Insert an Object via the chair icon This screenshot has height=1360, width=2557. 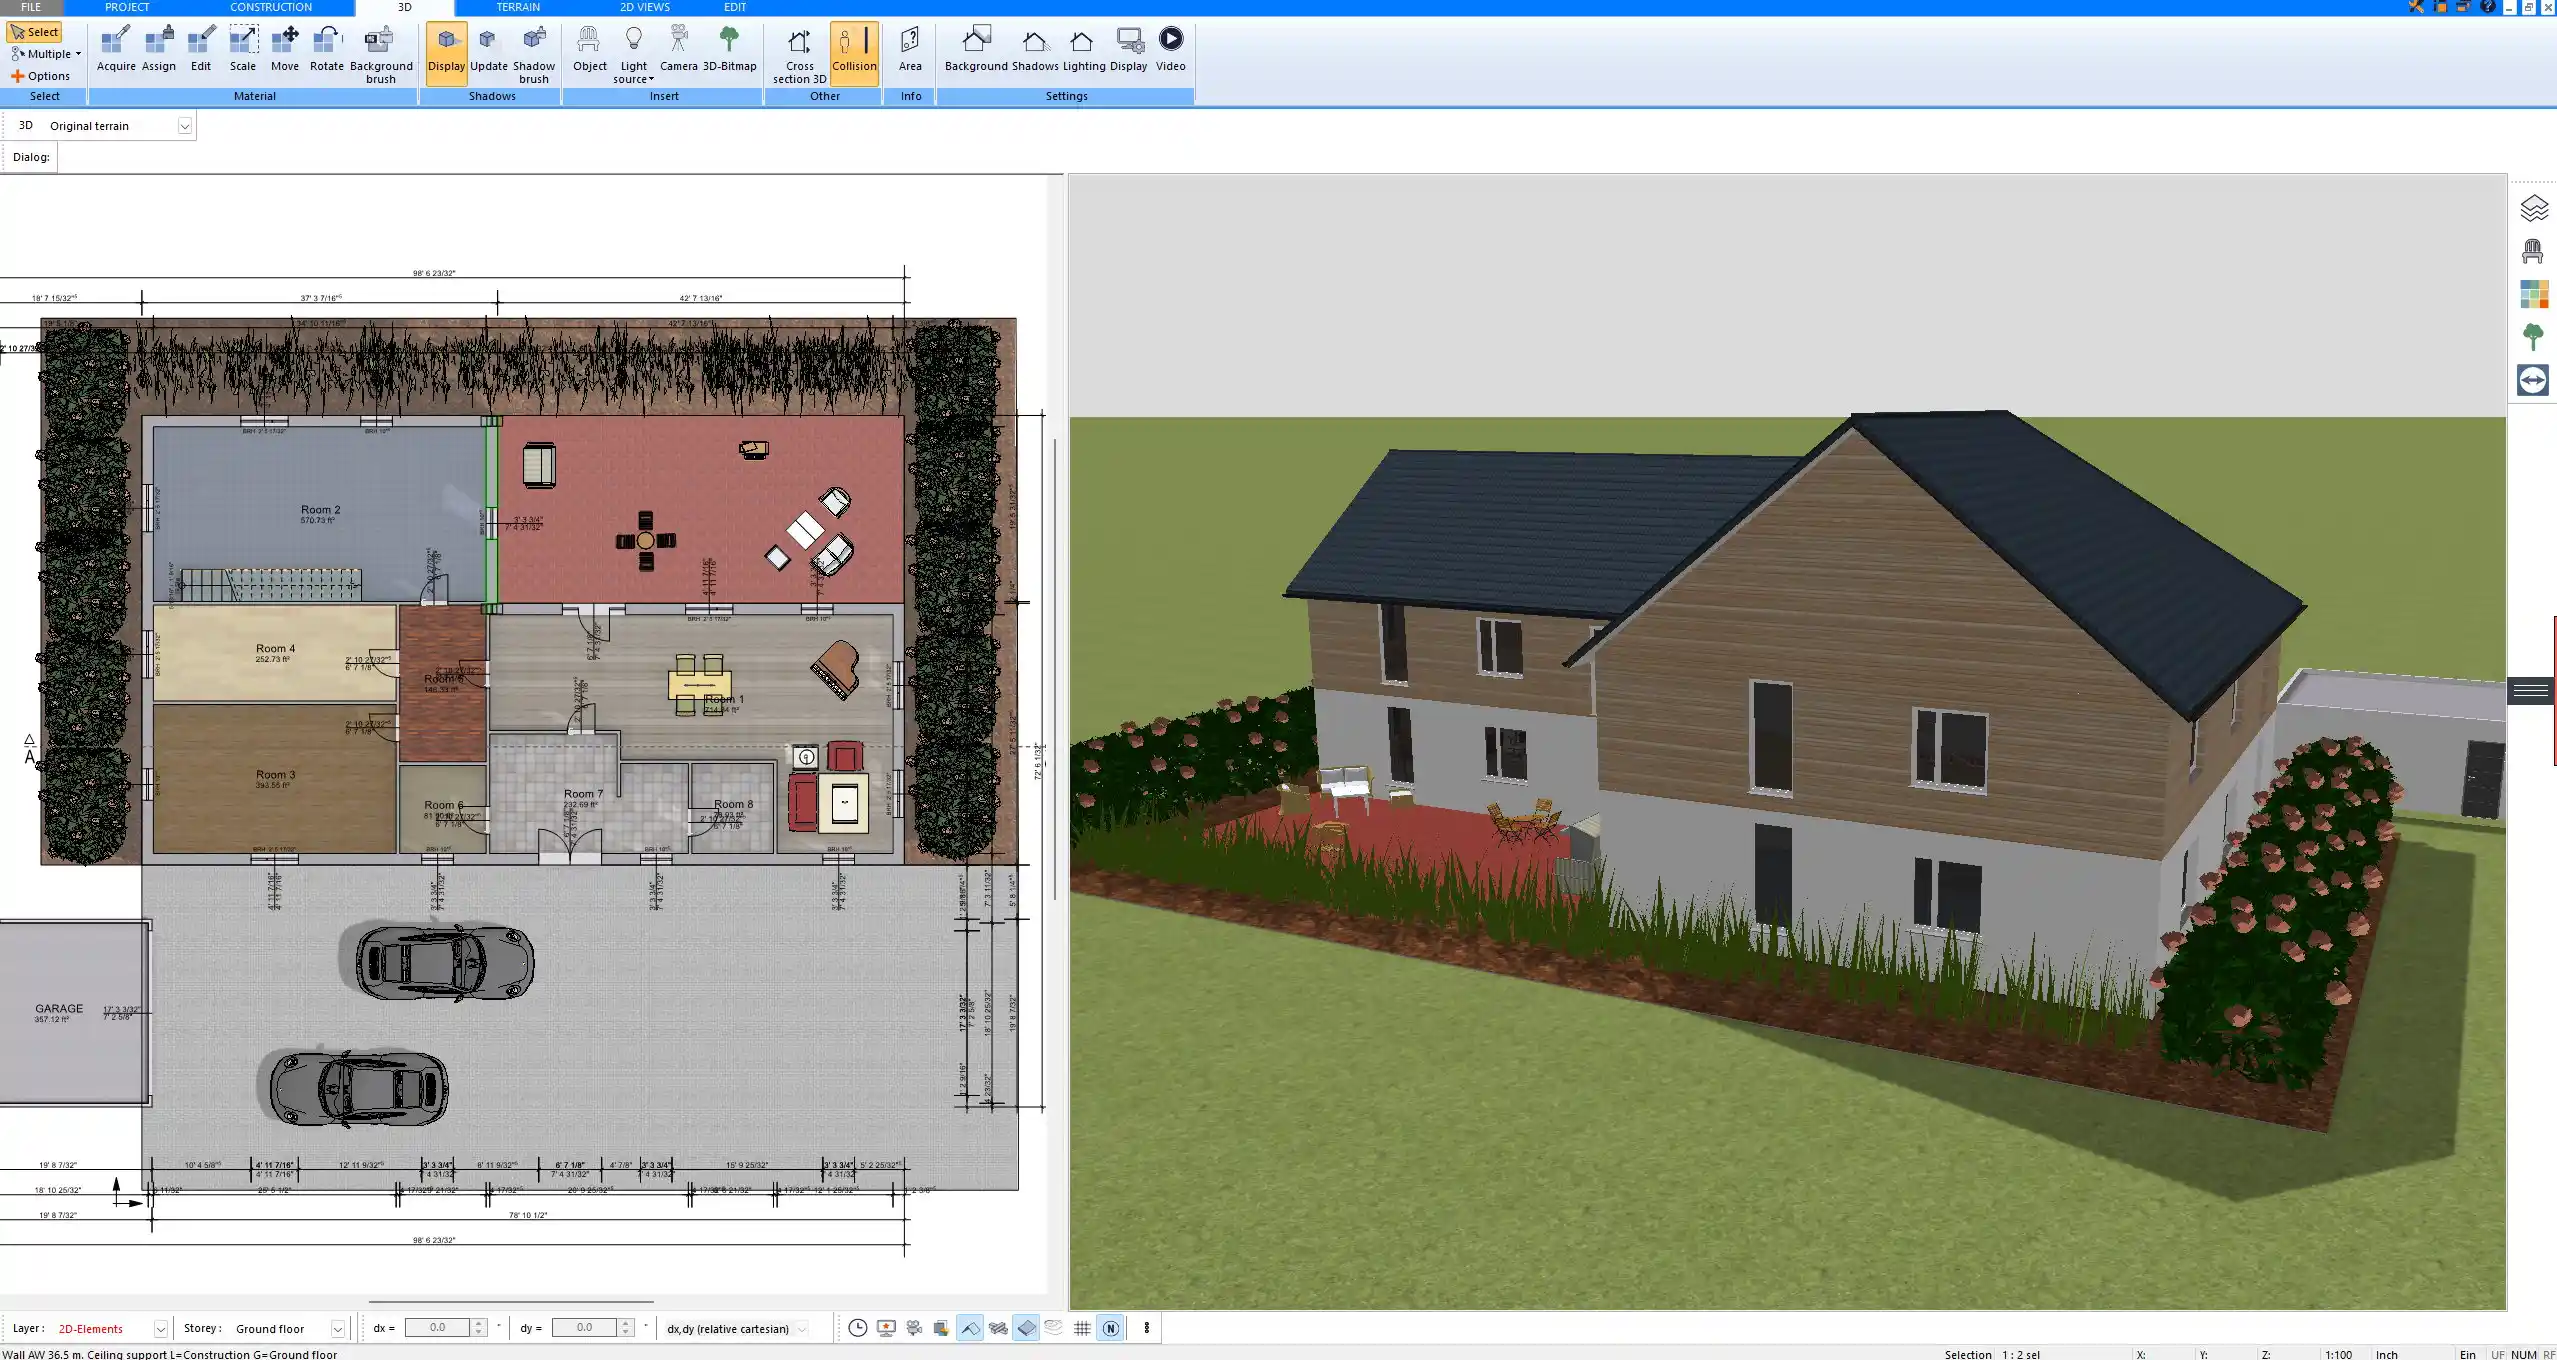(x=590, y=49)
